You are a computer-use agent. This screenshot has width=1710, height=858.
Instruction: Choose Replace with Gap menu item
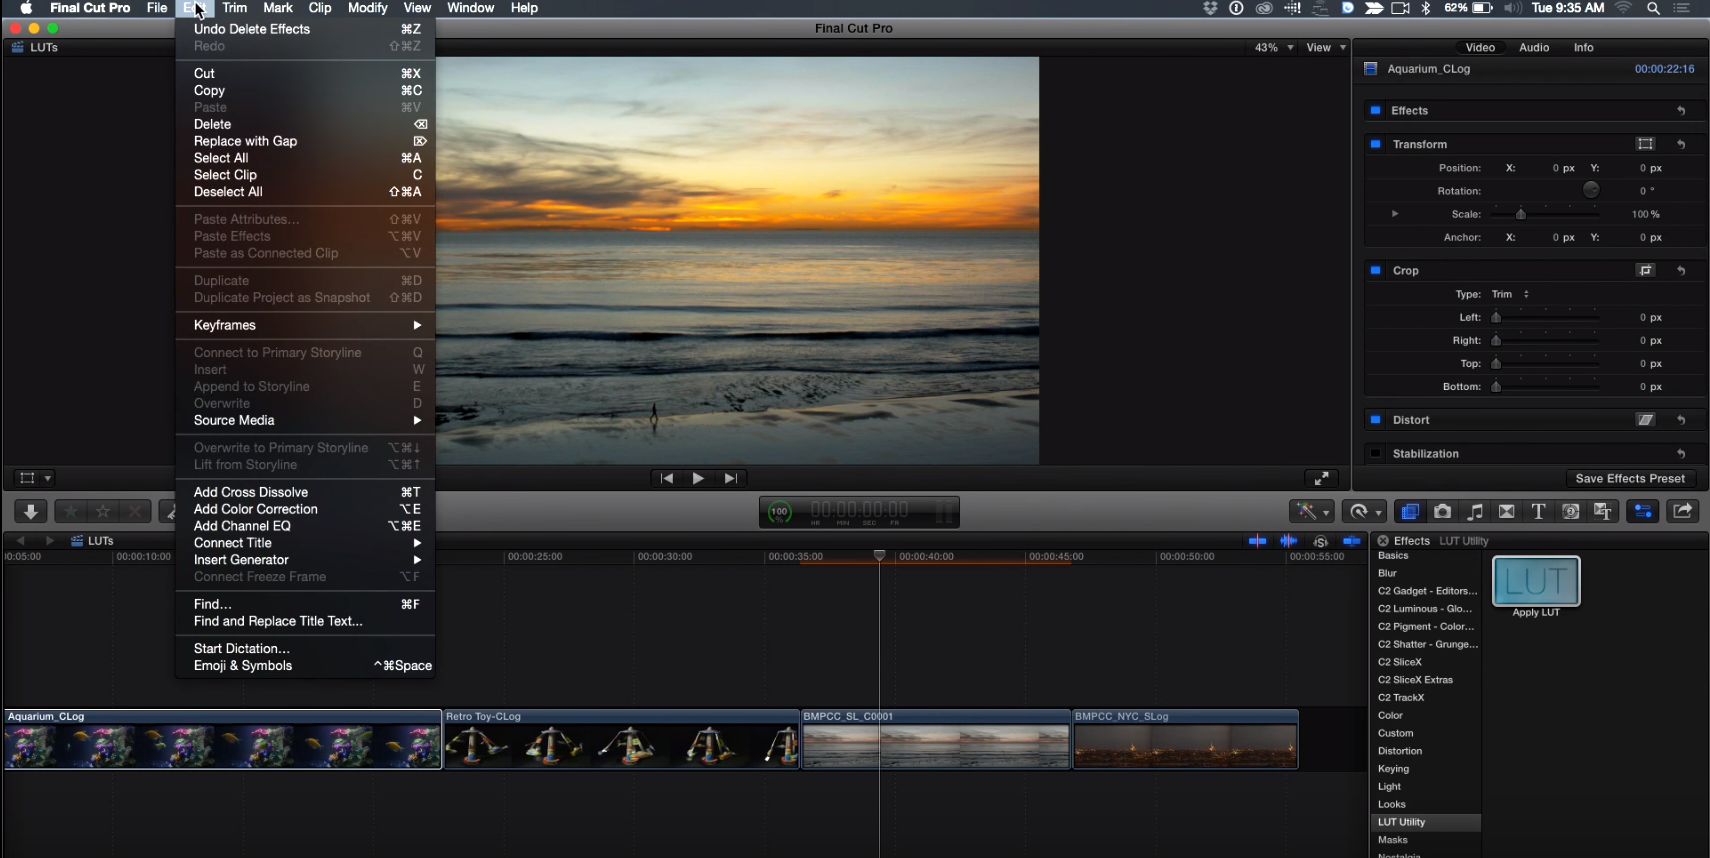[x=305, y=141]
